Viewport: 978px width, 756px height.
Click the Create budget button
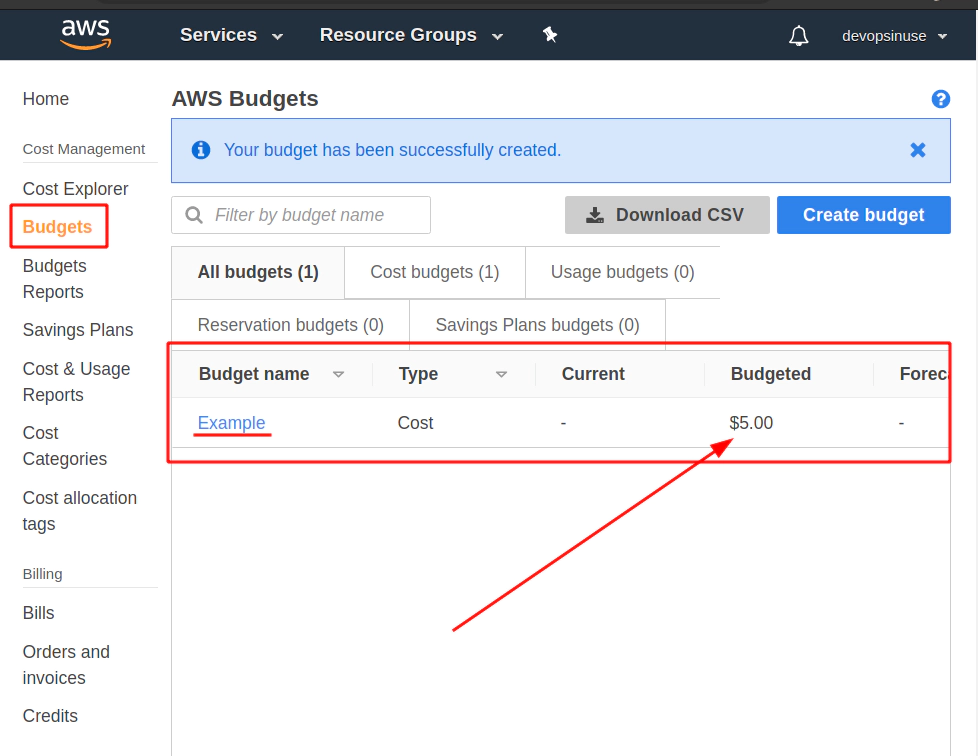[x=864, y=215]
